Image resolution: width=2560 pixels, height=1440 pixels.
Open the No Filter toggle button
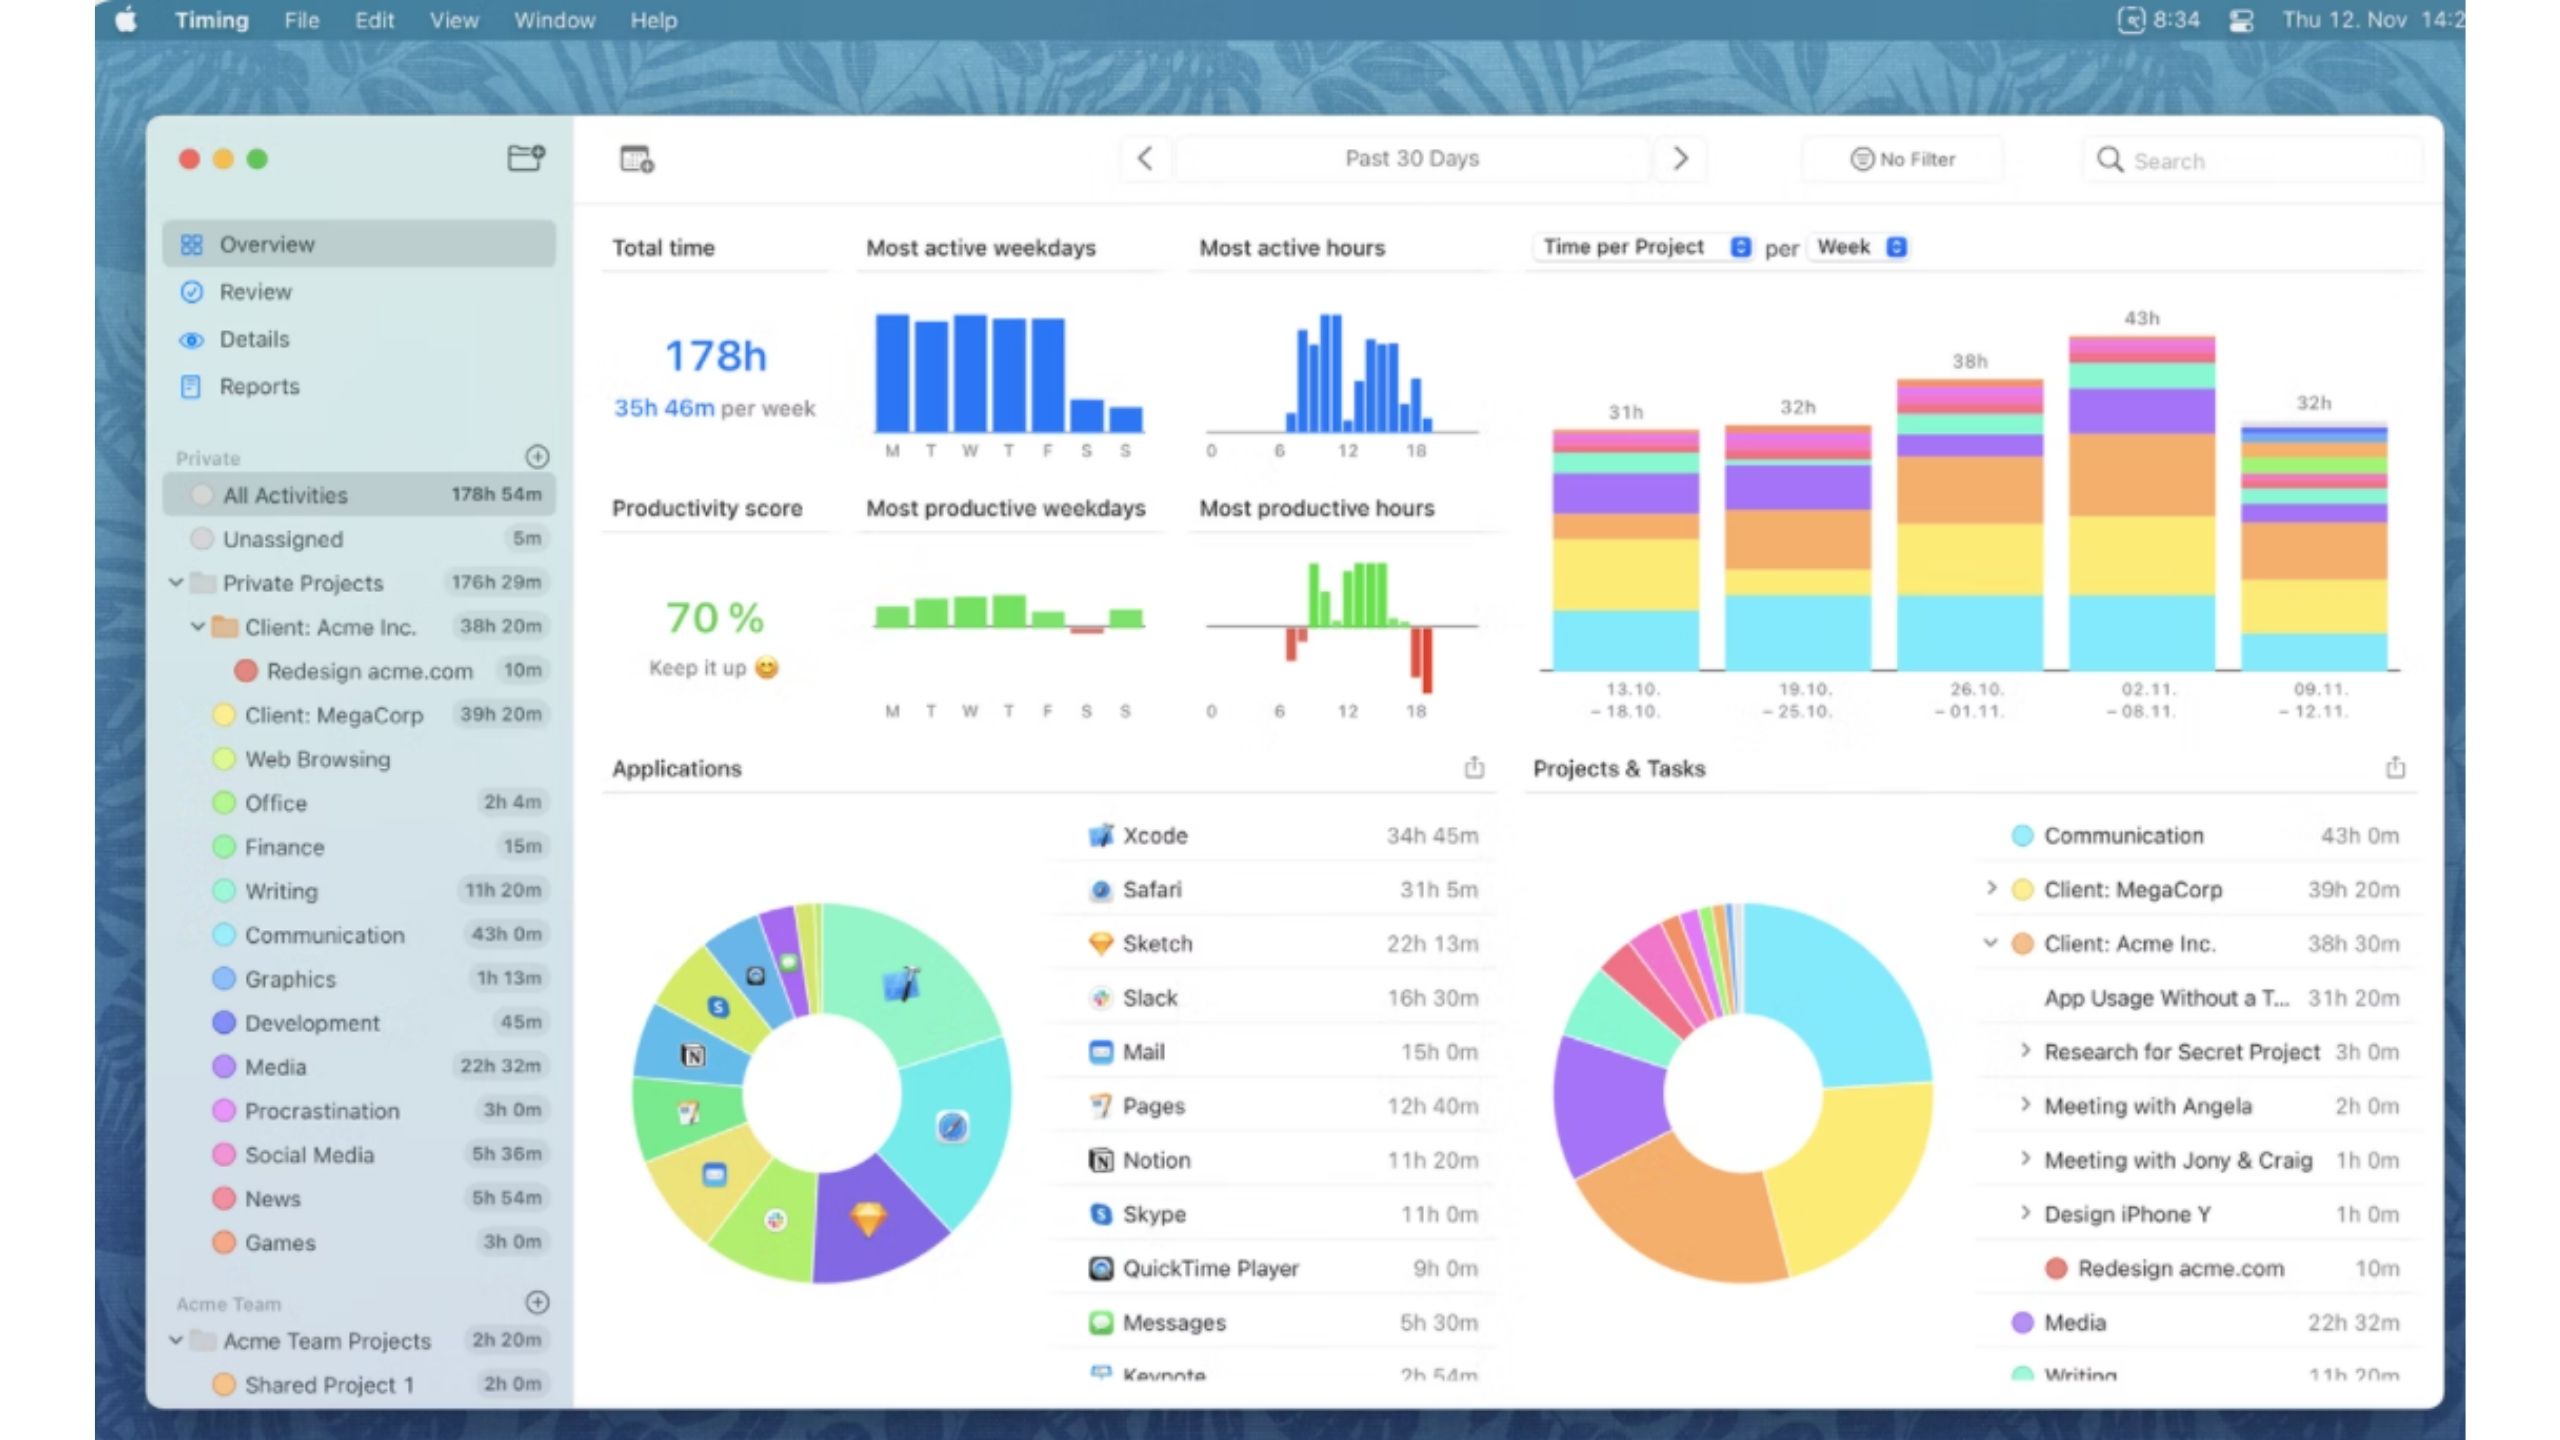click(1902, 159)
